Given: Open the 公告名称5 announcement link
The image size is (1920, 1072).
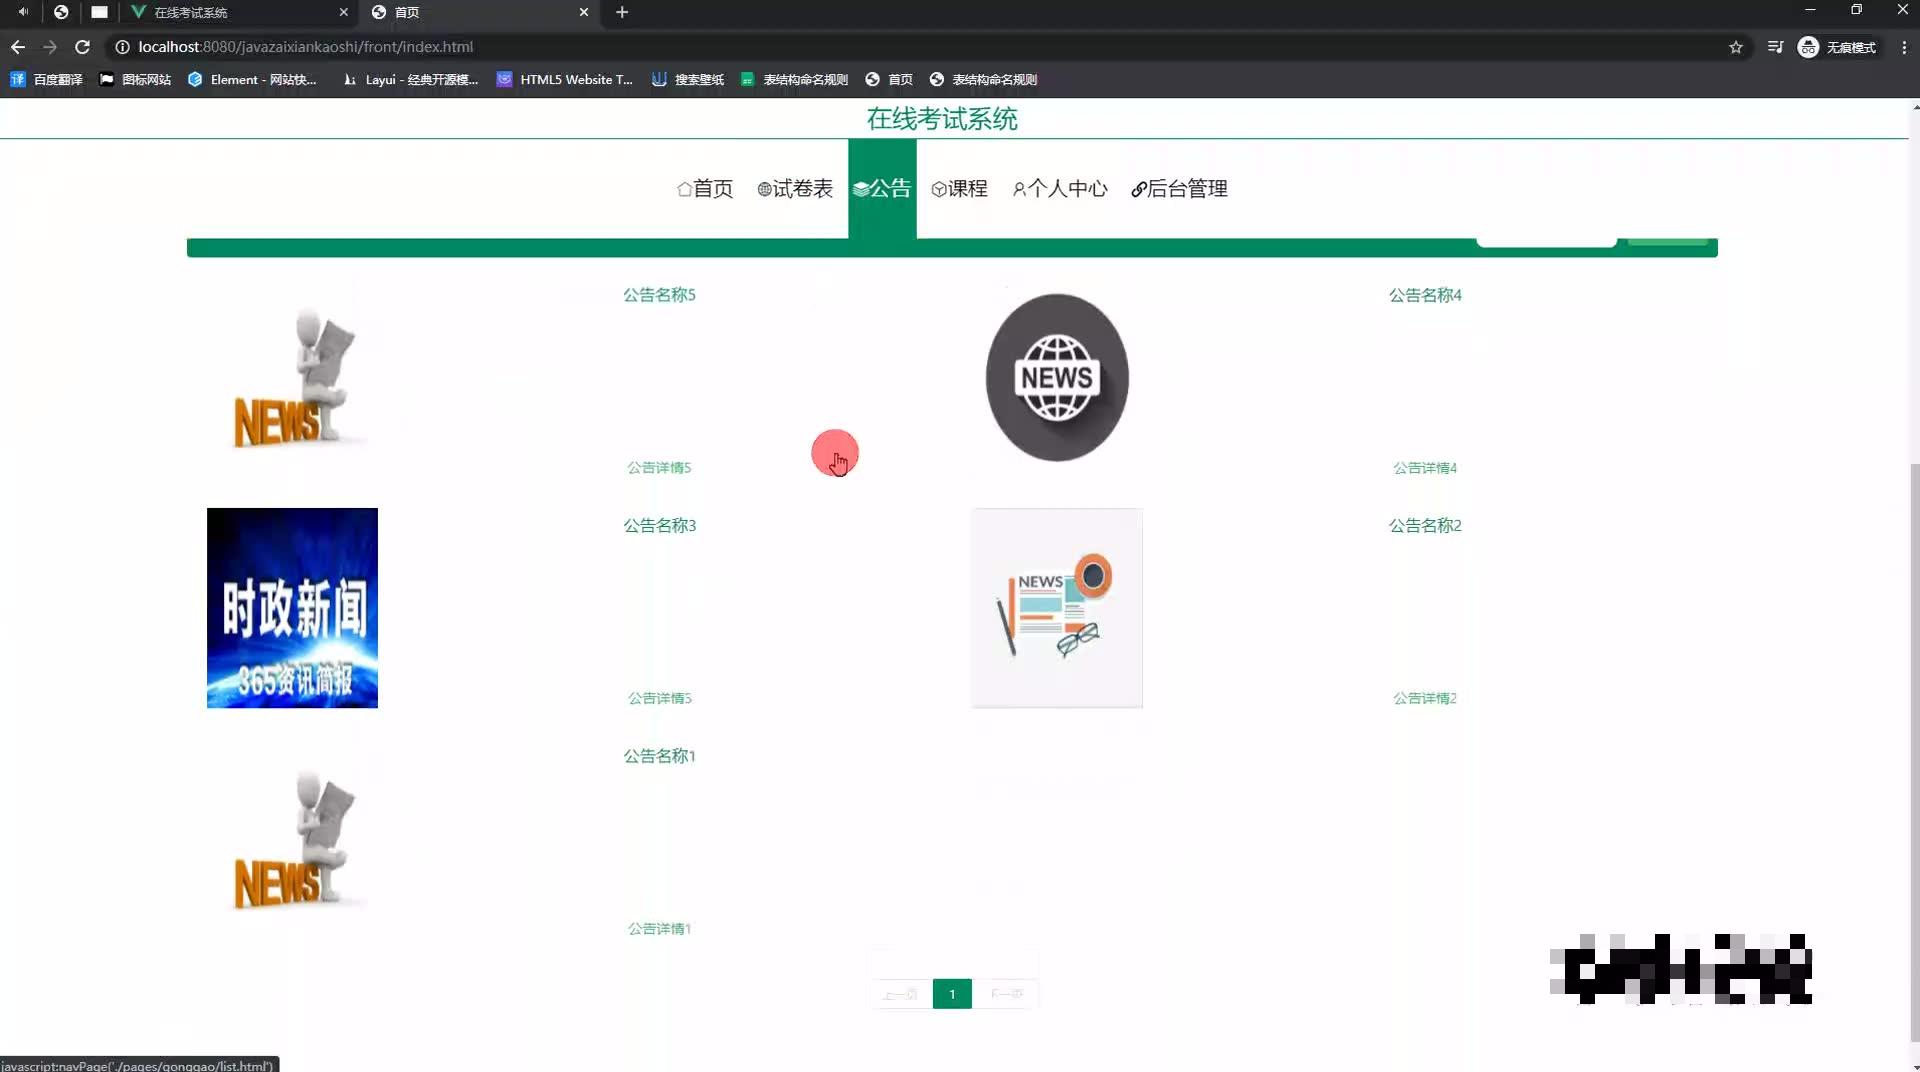Looking at the screenshot, I should 660,294.
